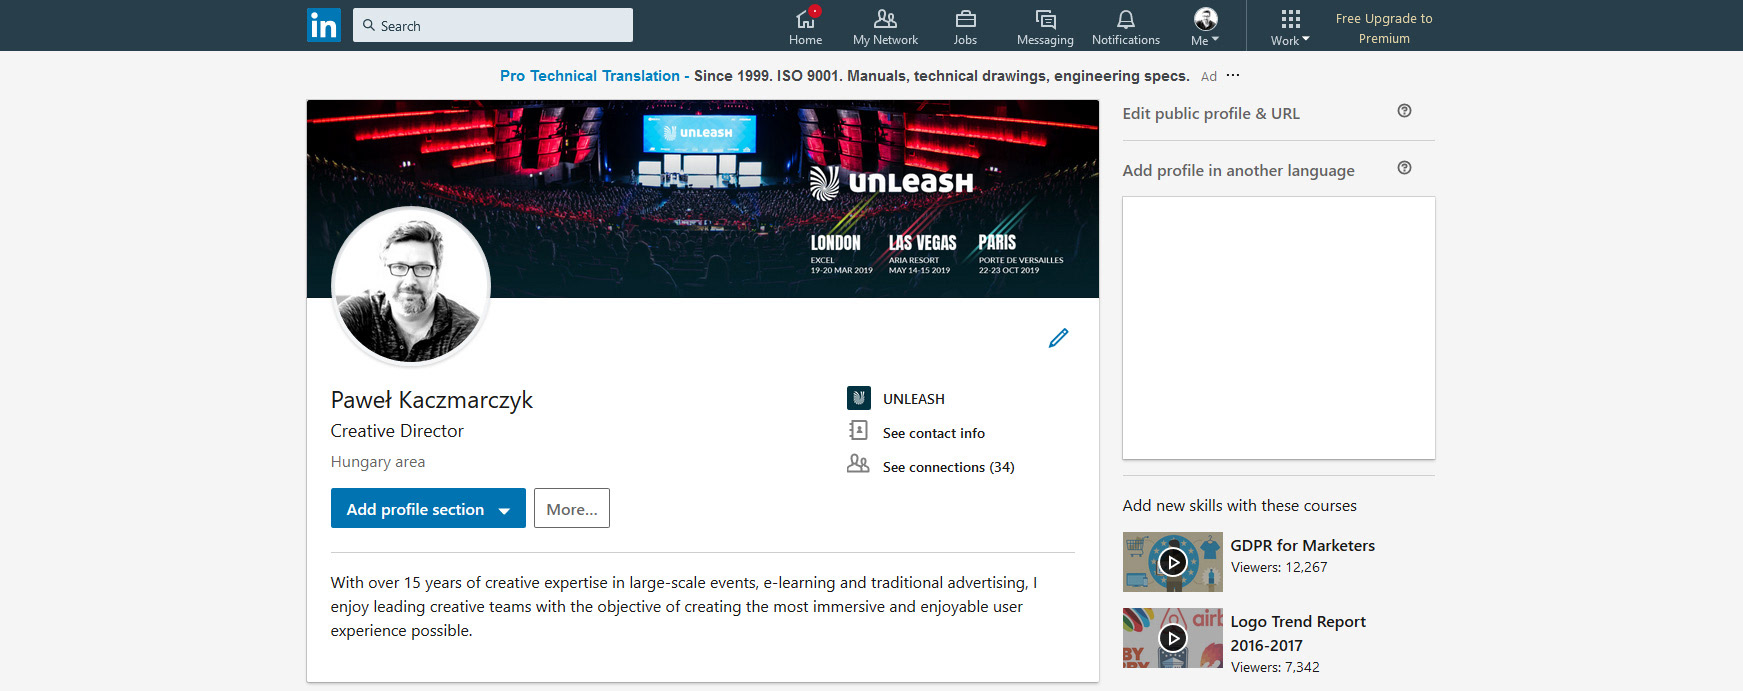The image size is (1743, 691).
Task: Click help icon beside Add profile language
Action: tap(1404, 168)
